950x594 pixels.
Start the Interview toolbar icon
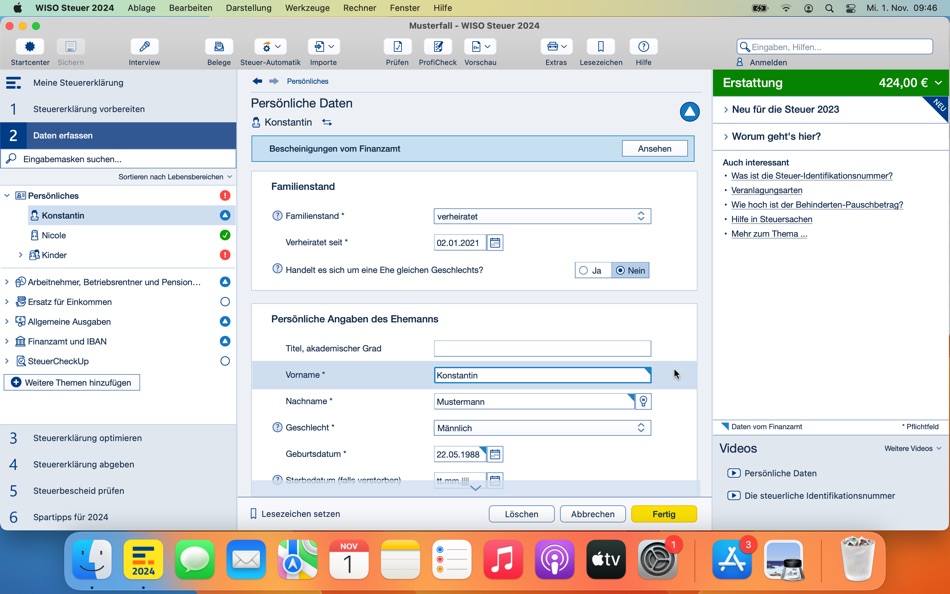(x=144, y=47)
